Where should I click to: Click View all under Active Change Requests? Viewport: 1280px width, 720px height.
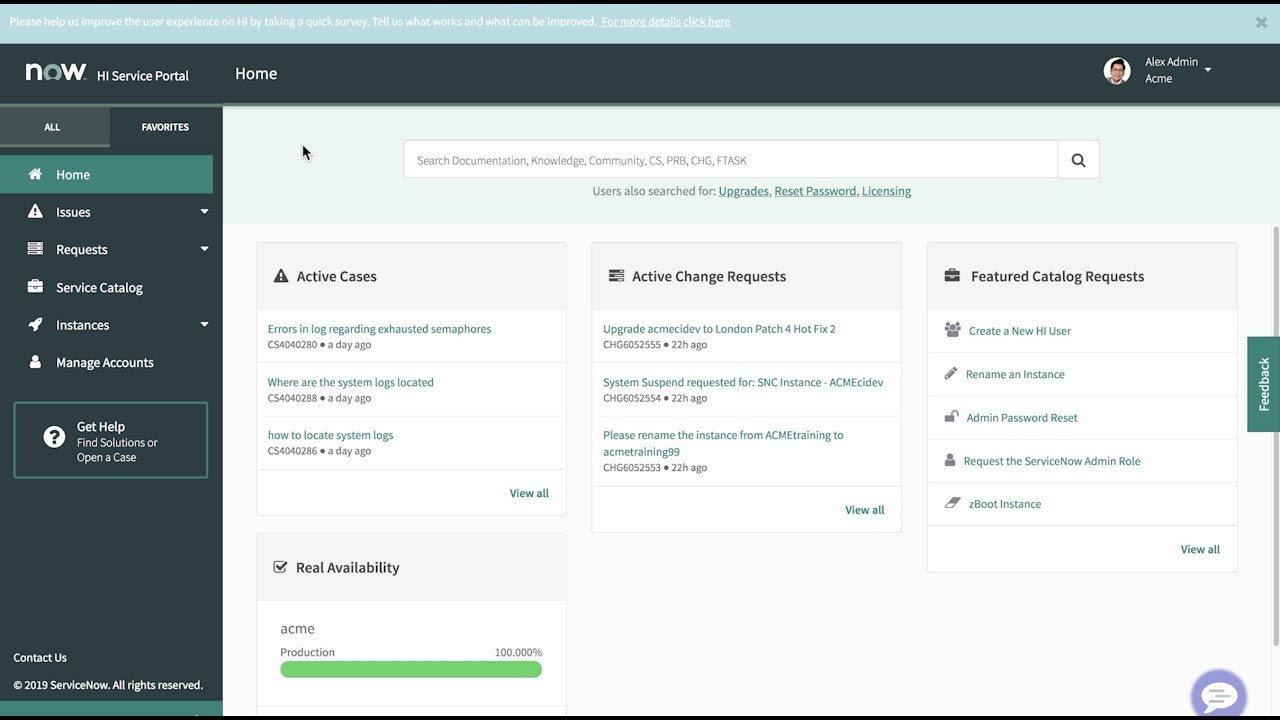[x=864, y=510]
